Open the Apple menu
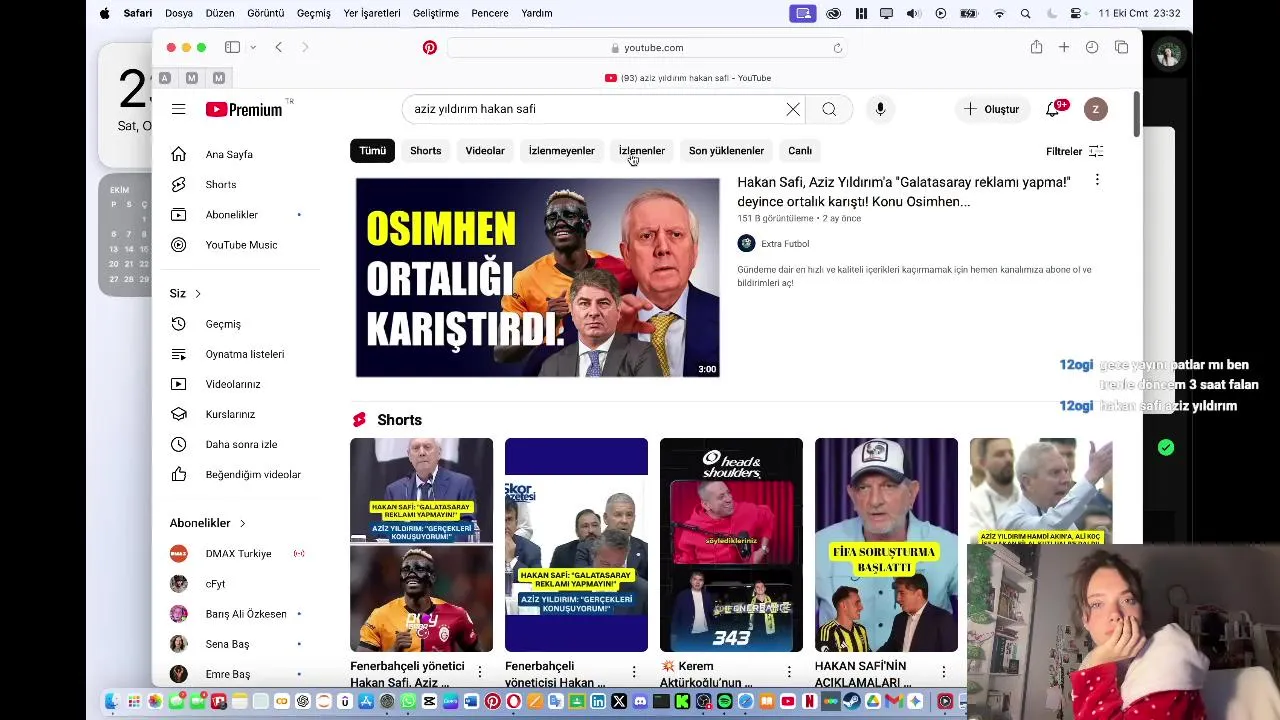The height and width of the screenshot is (720, 1280). pyautogui.click(x=105, y=13)
